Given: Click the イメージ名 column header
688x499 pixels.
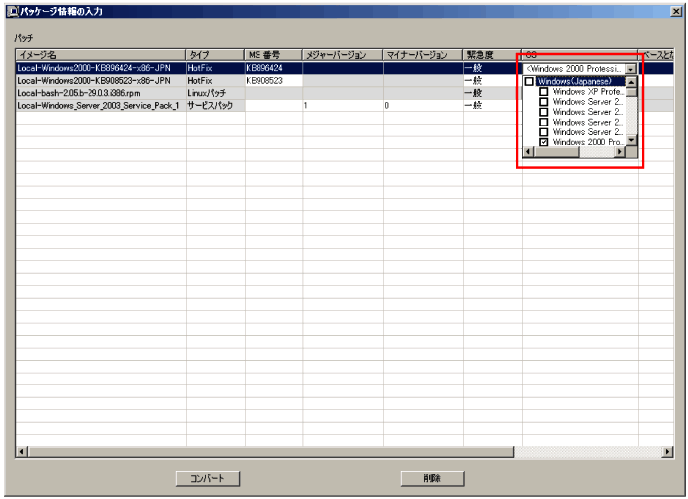Looking at the screenshot, I should click(x=100, y=55).
